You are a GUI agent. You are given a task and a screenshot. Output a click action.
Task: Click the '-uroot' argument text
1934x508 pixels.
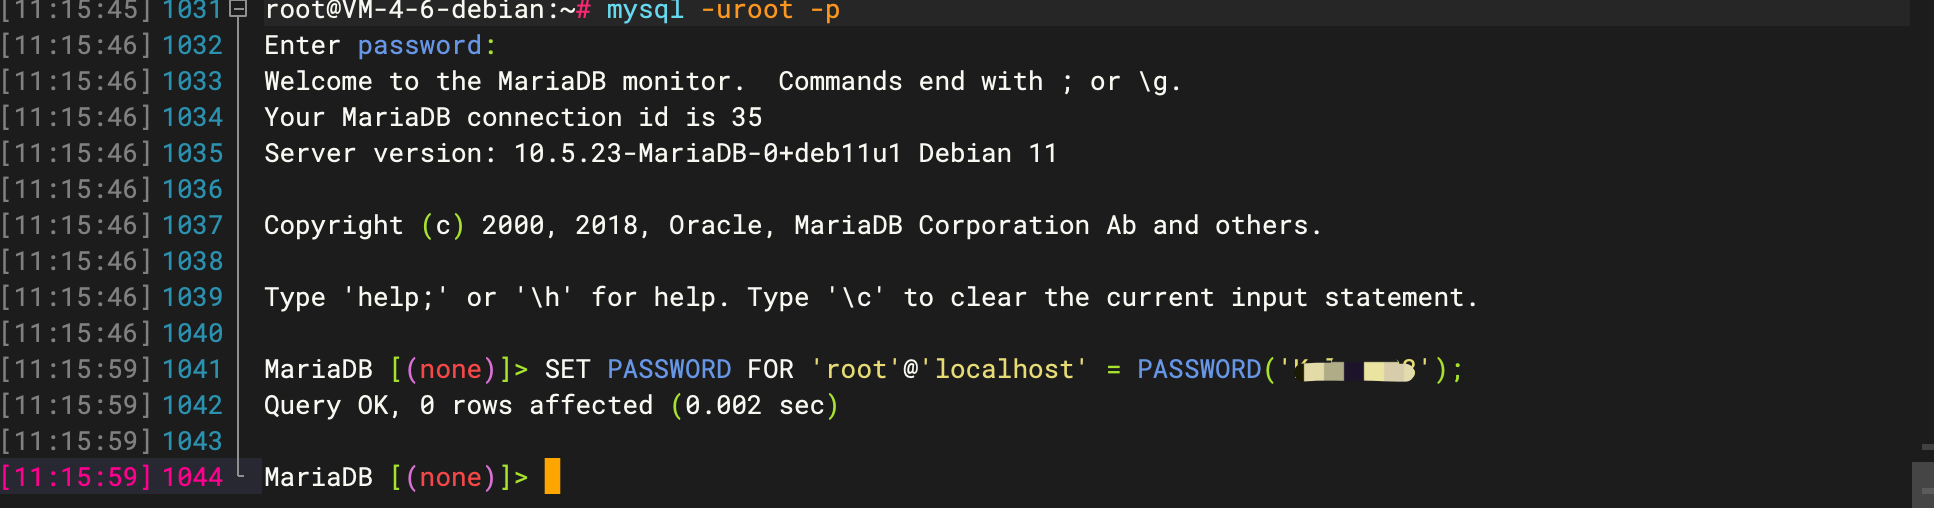coord(747,10)
